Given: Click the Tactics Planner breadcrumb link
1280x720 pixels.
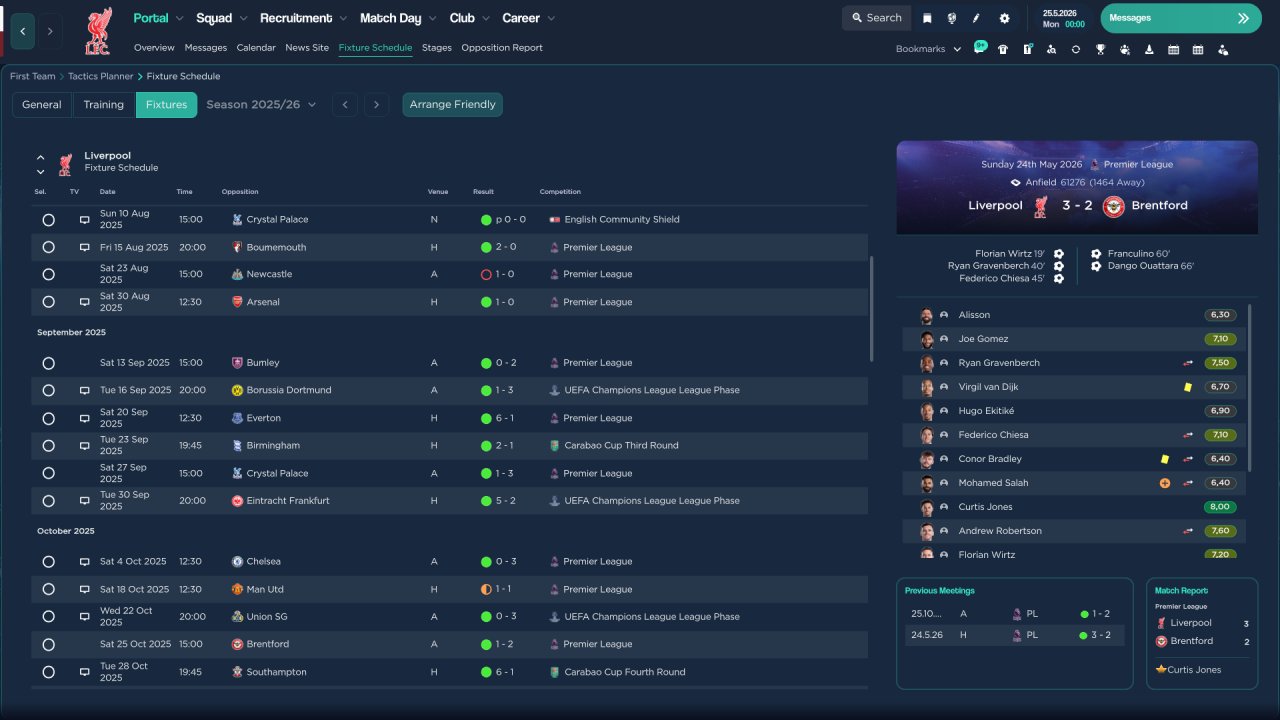Looking at the screenshot, I should (x=101, y=76).
